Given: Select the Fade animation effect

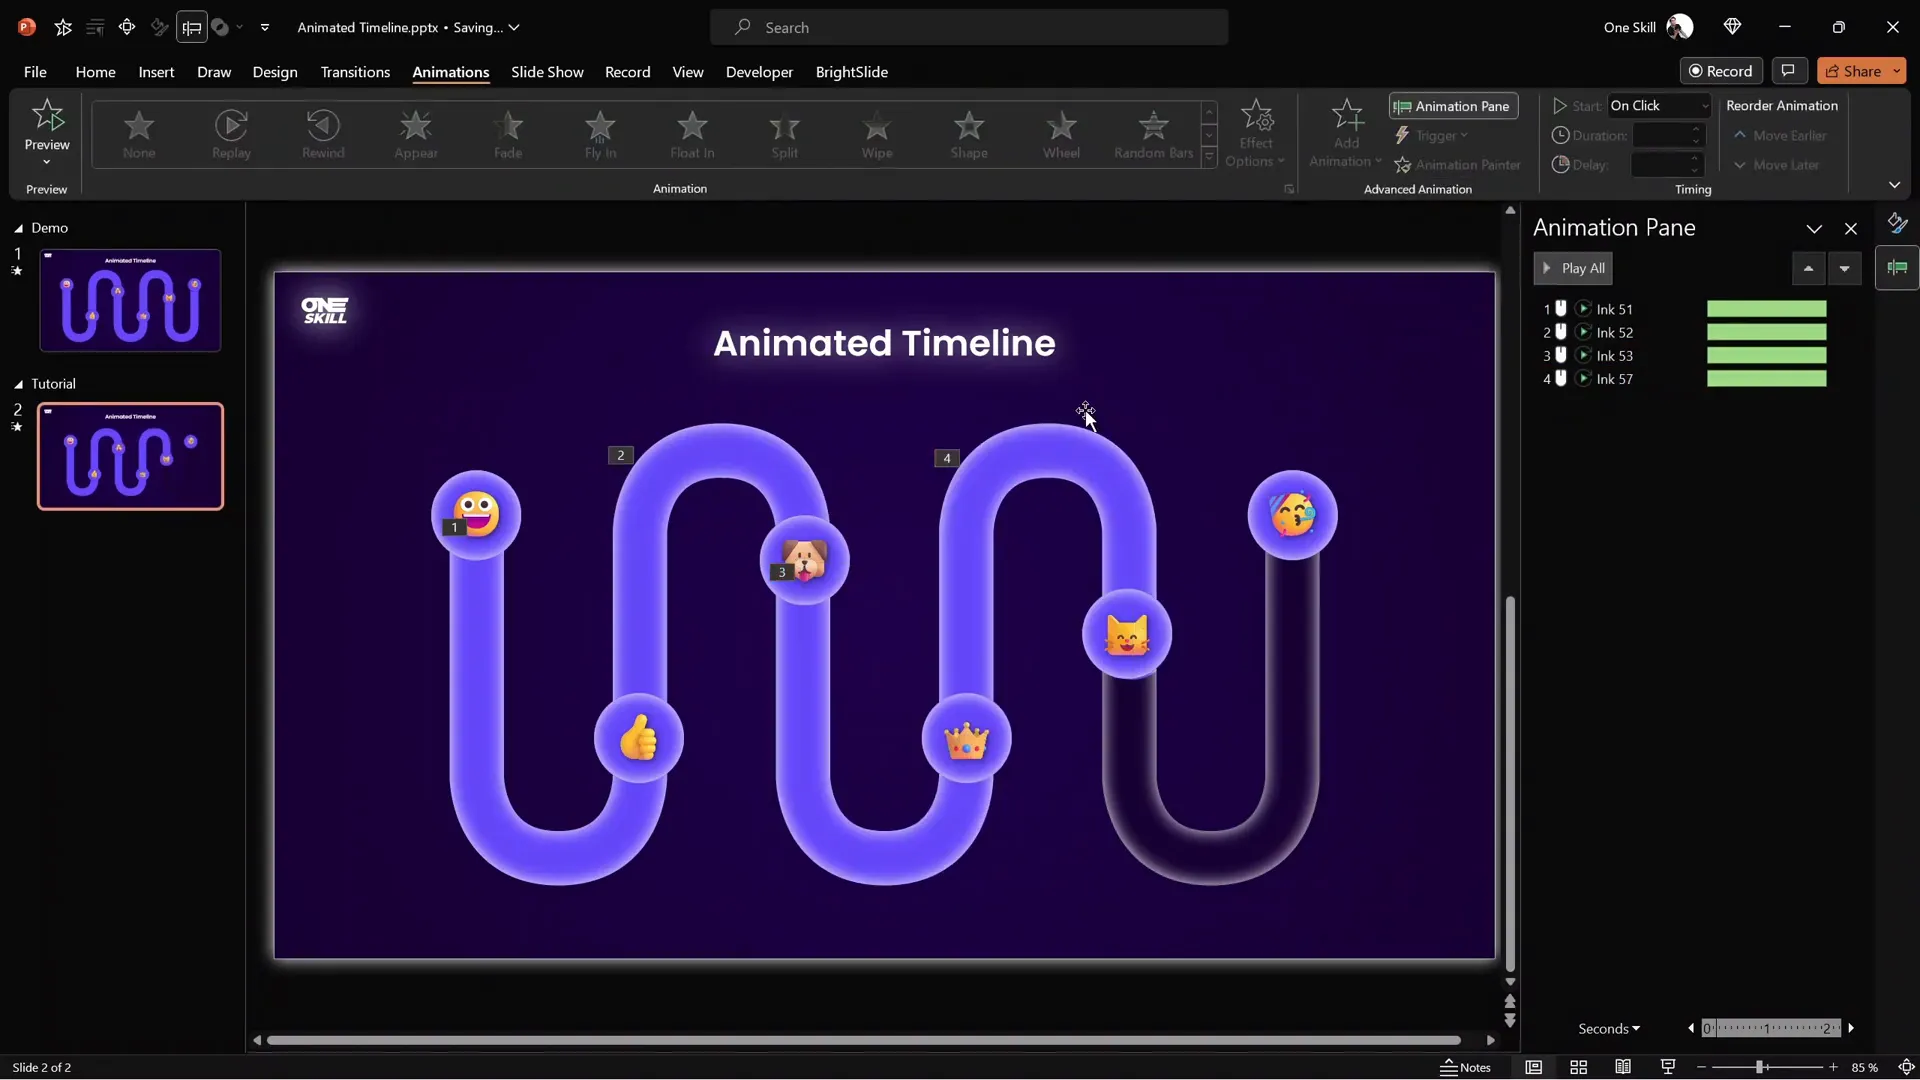Looking at the screenshot, I should (x=508, y=134).
